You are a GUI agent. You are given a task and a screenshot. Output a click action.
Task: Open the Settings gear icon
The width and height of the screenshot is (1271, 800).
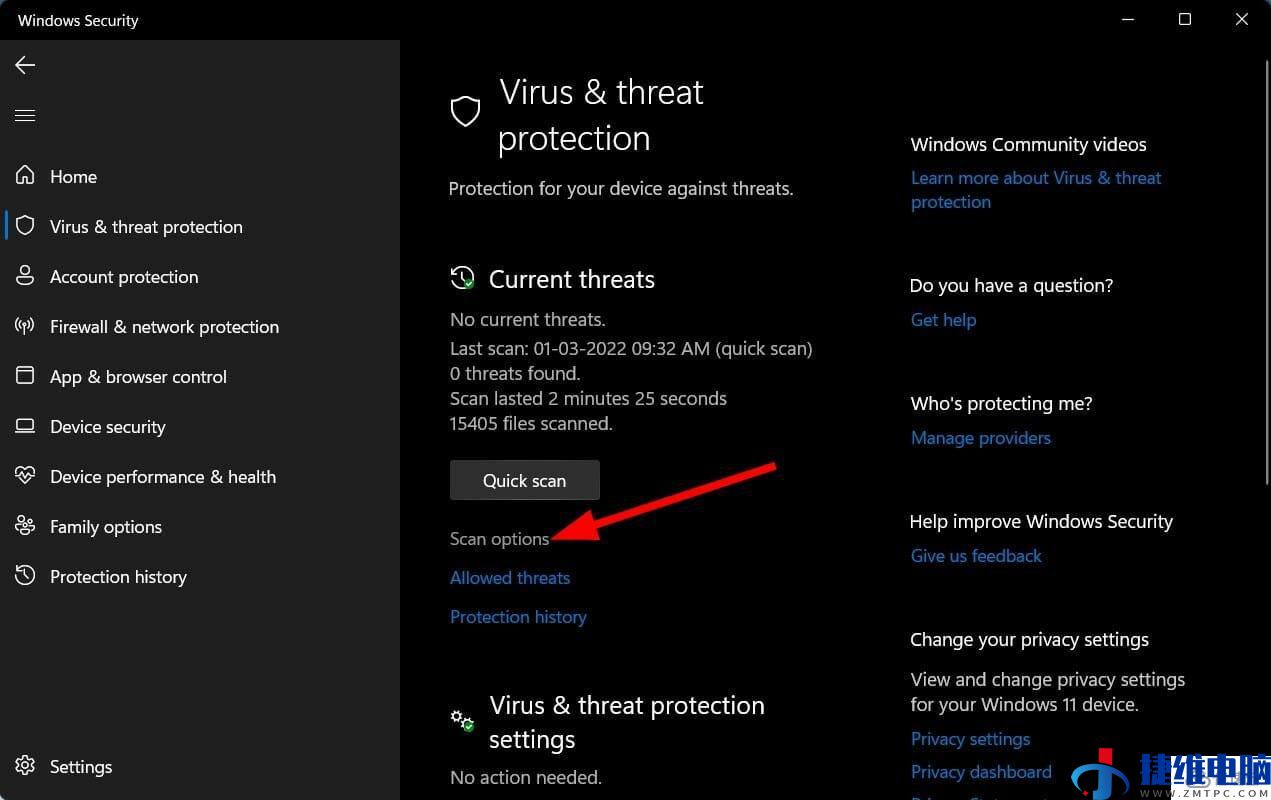pos(25,766)
